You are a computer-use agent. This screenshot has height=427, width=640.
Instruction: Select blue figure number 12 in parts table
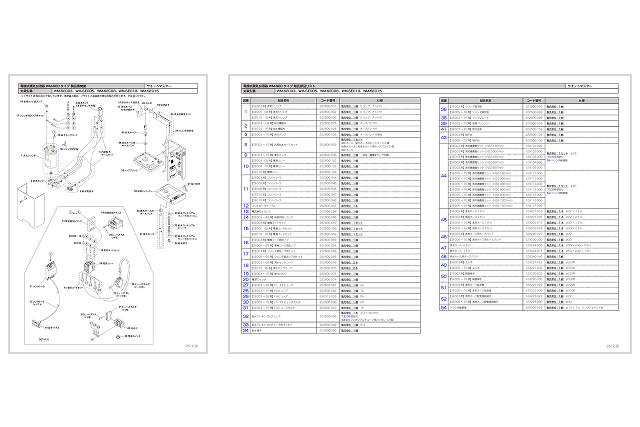click(246, 206)
